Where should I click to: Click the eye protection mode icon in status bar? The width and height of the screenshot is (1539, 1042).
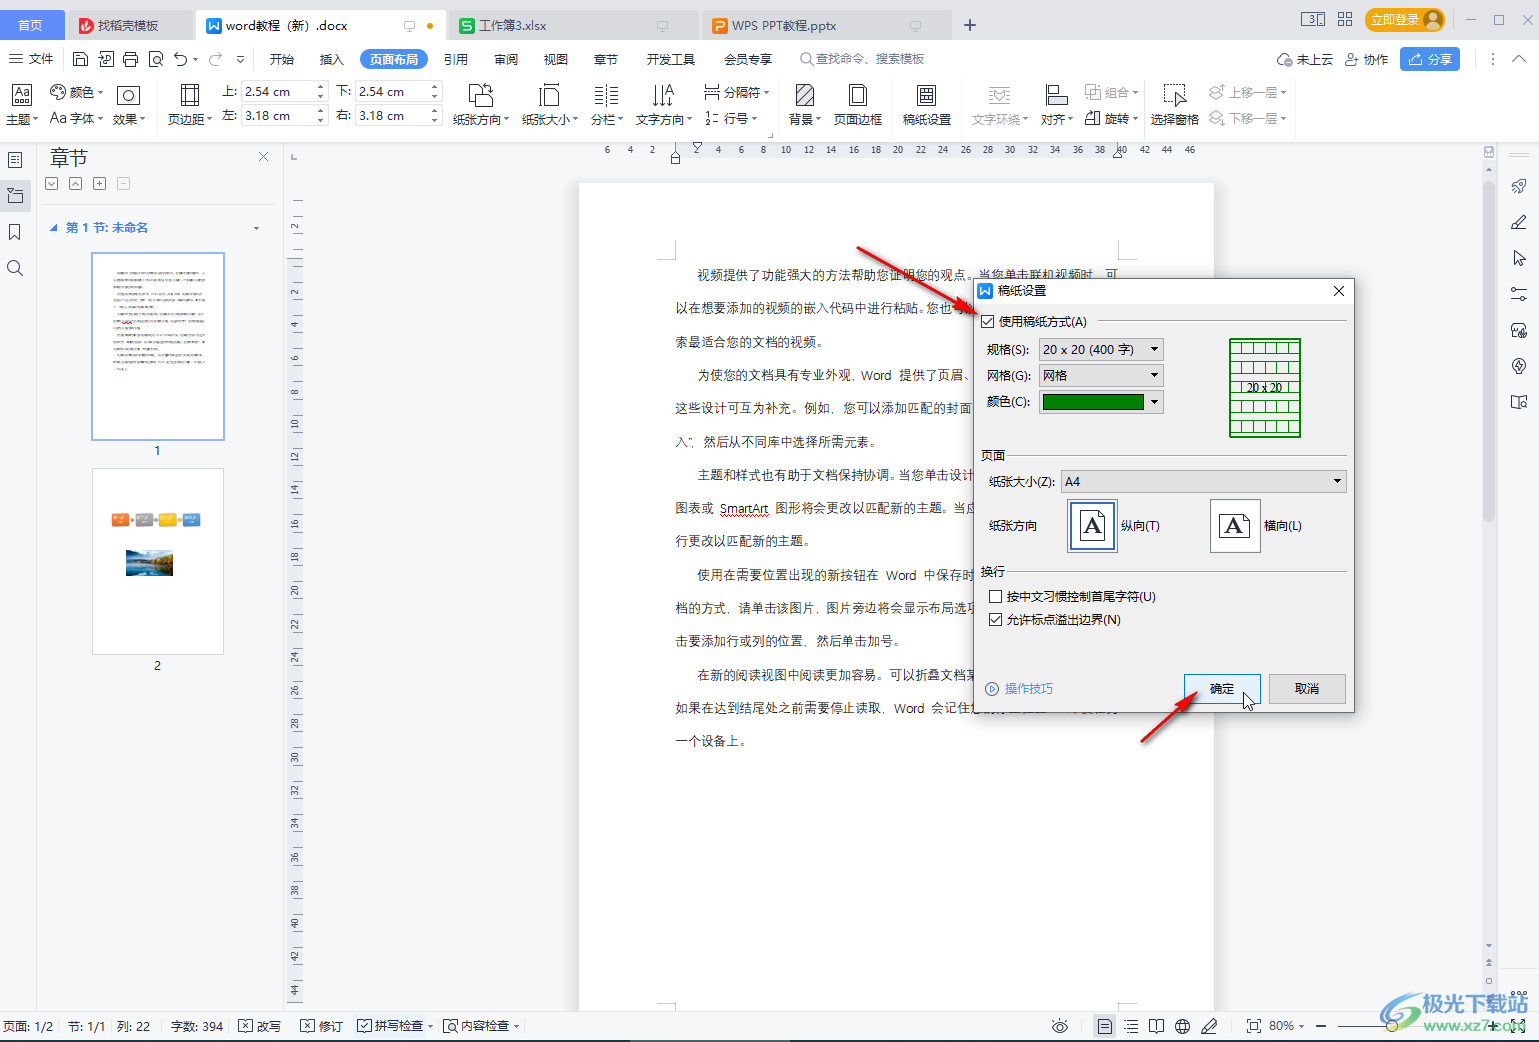pyautogui.click(x=1060, y=1026)
